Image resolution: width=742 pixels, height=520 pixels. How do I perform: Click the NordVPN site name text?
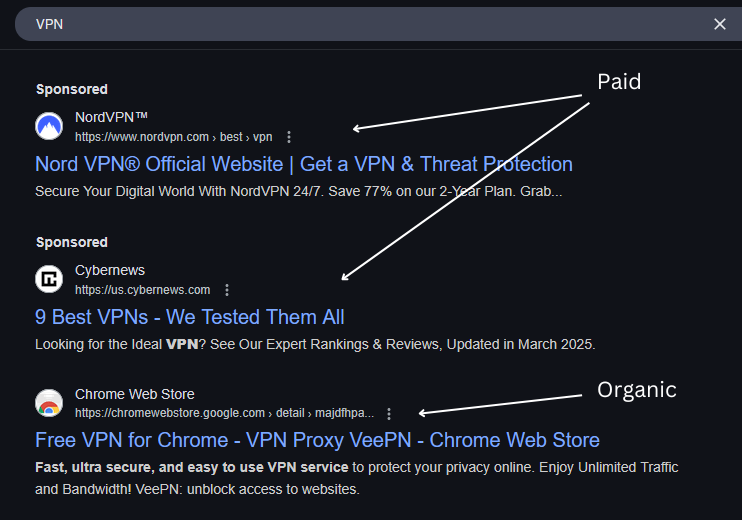point(111,117)
